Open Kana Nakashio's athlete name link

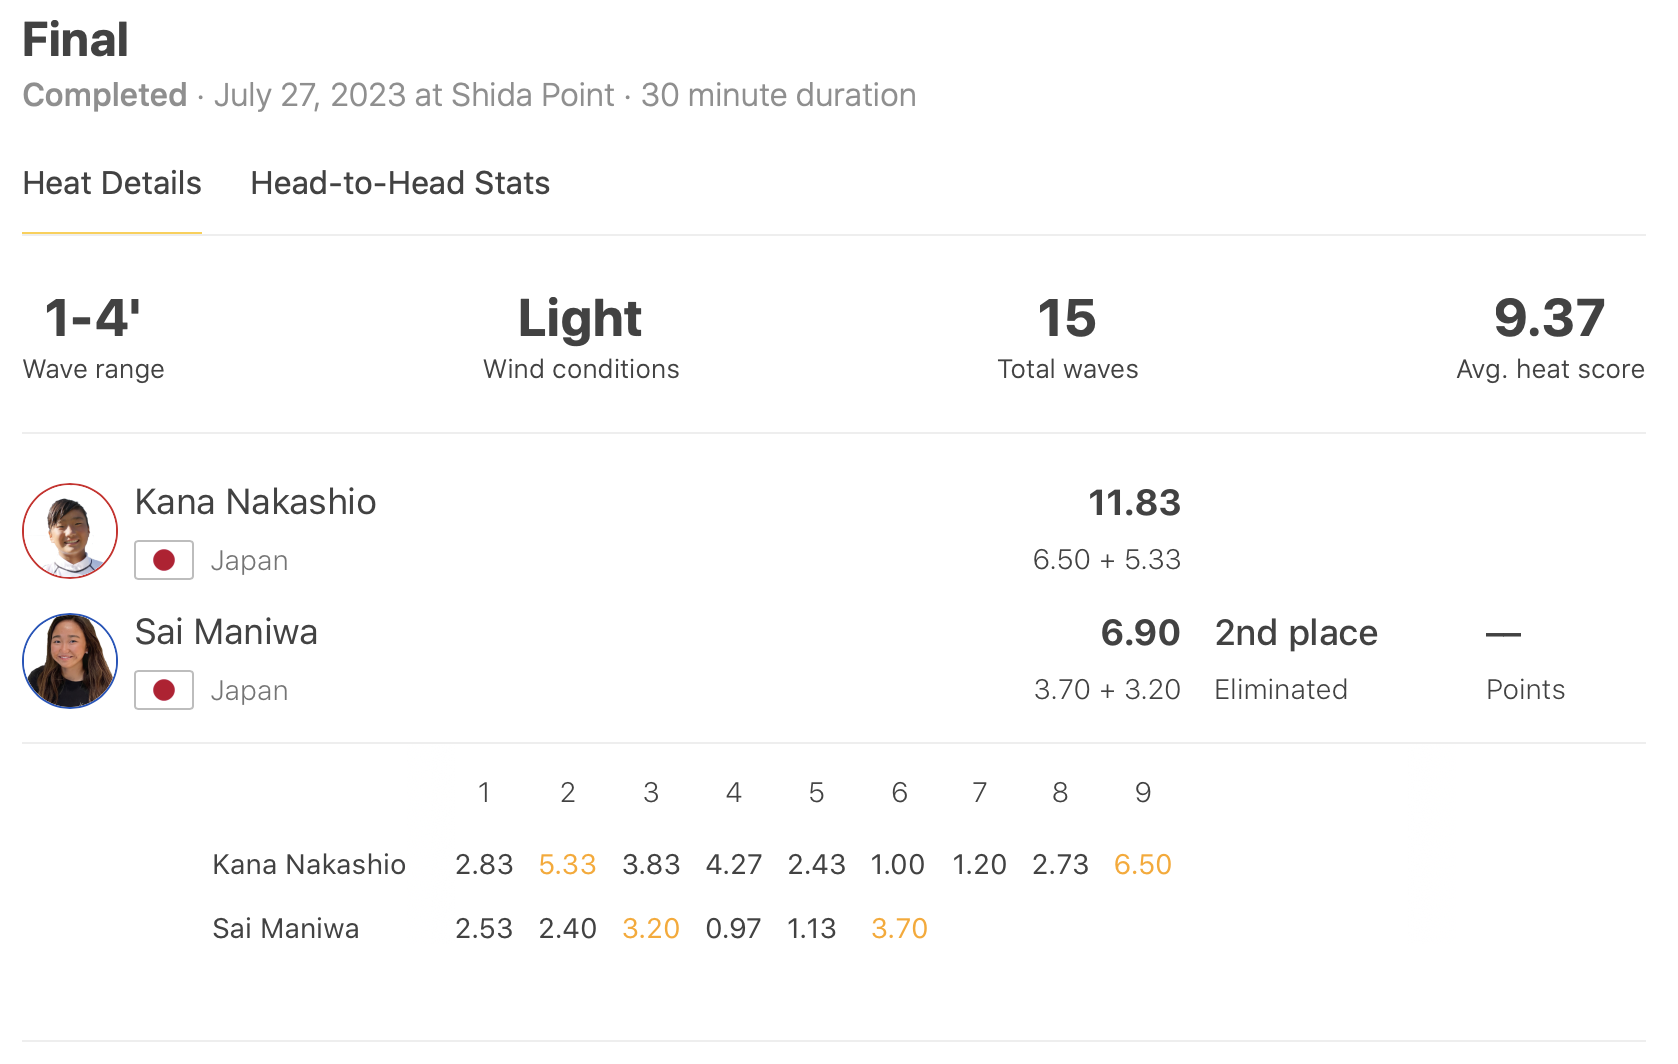pos(255,502)
